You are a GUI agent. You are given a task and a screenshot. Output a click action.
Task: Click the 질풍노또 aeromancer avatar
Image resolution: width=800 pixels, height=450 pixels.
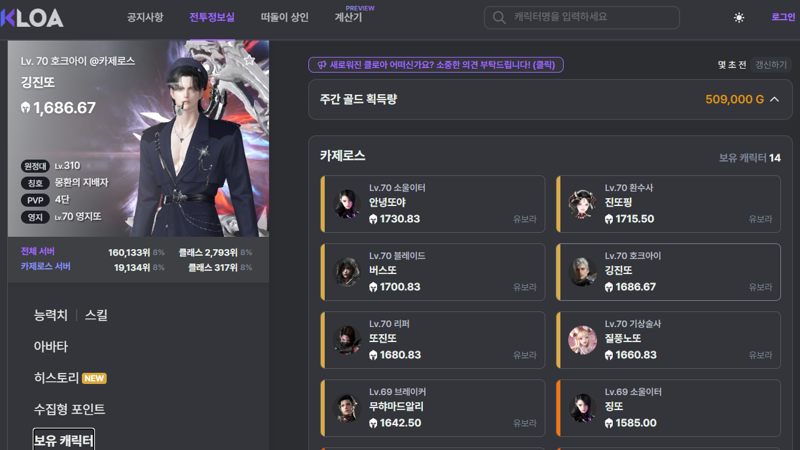tap(583, 340)
